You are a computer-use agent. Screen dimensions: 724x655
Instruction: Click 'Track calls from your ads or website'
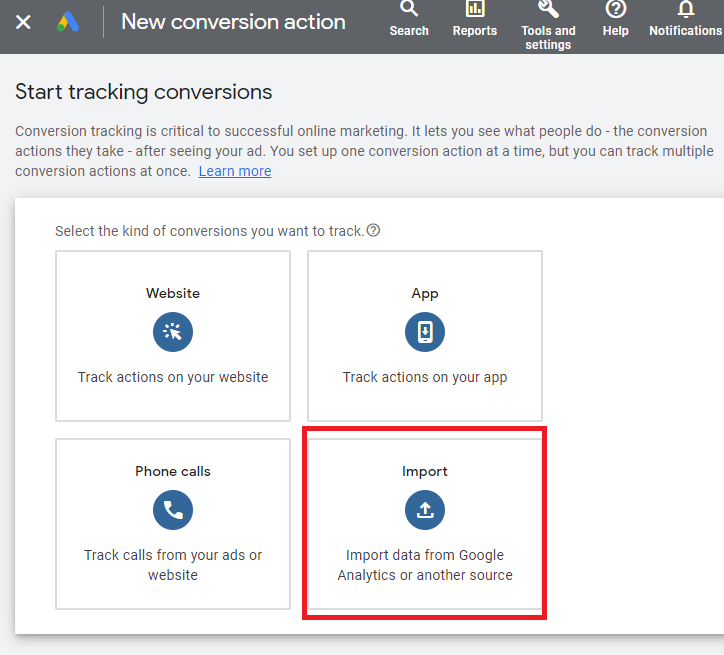click(x=173, y=565)
